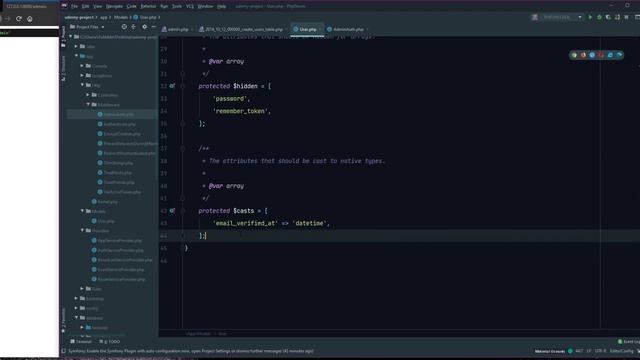This screenshot has height=360, width=640.
Task: Fold the $hidden array block at line 32
Action: pyautogui.click(x=183, y=86)
